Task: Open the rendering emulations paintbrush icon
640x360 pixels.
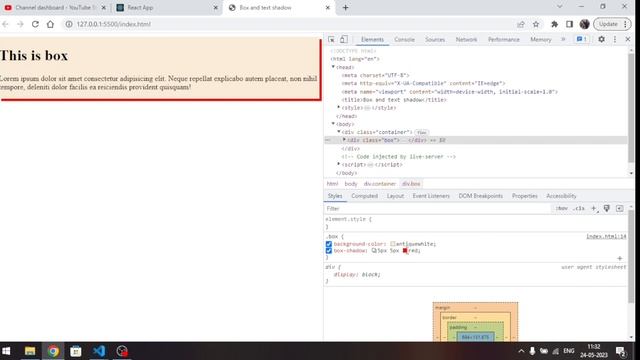Action: pos(607,209)
